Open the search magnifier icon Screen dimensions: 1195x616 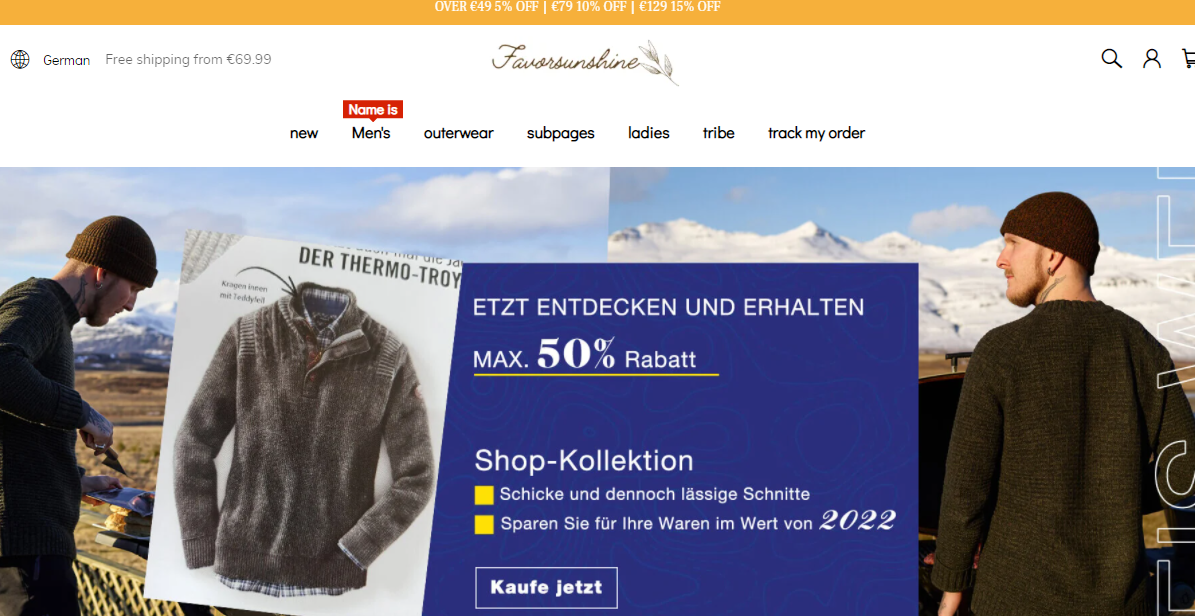click(x=1111, y=59)
